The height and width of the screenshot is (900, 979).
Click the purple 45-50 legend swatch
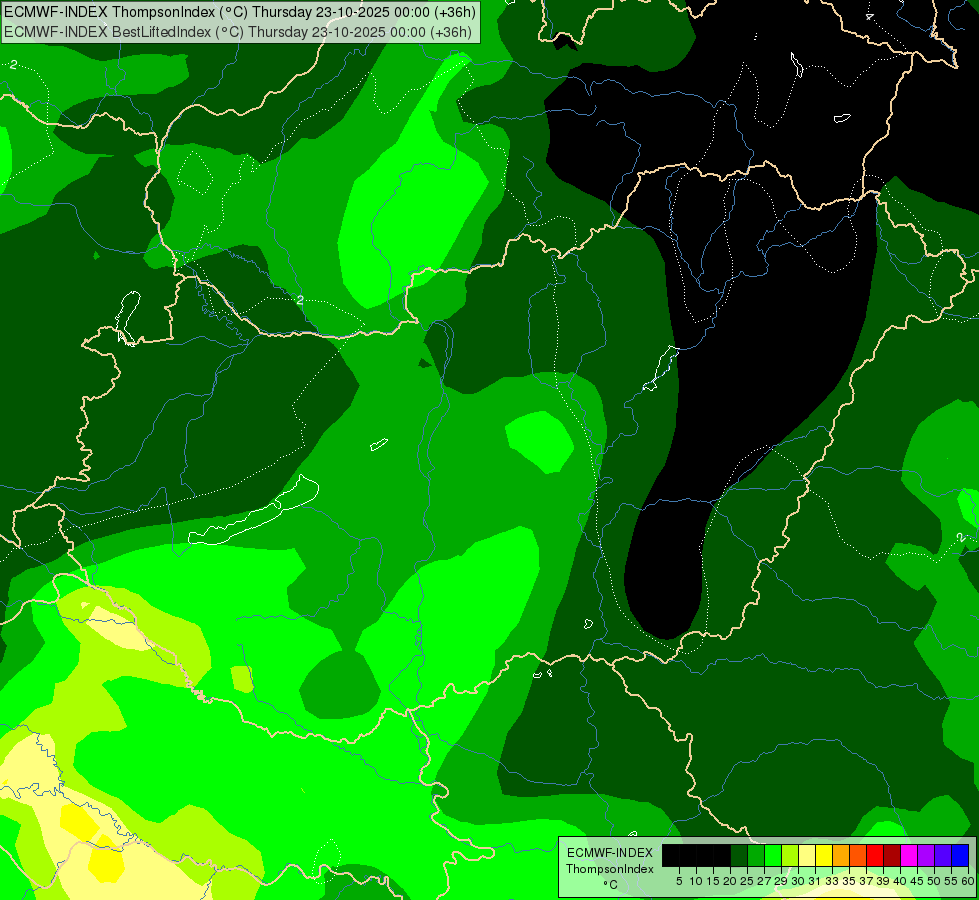pos(926,856)
